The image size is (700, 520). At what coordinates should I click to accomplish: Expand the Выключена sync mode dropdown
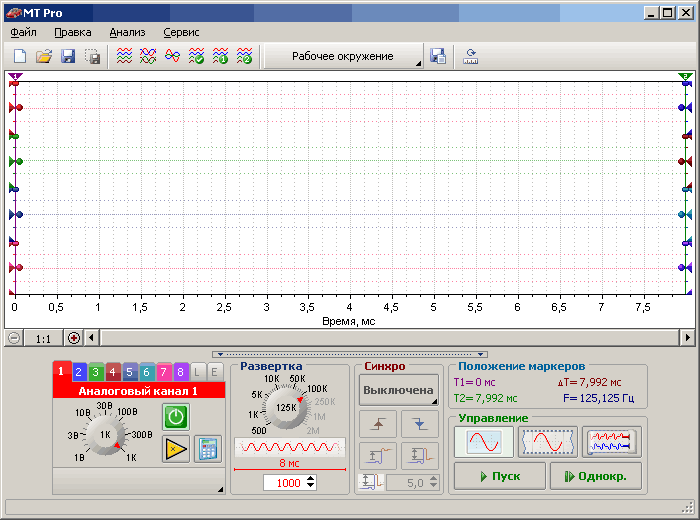[x=399, y=390]
